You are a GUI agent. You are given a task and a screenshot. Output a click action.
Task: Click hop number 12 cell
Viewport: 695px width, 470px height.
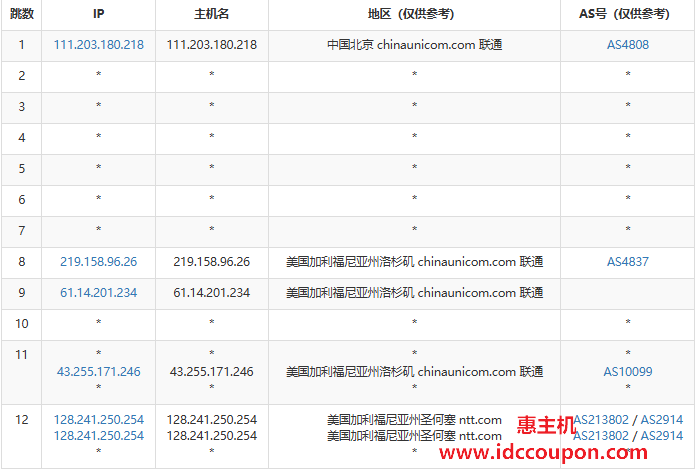[21, 436]
